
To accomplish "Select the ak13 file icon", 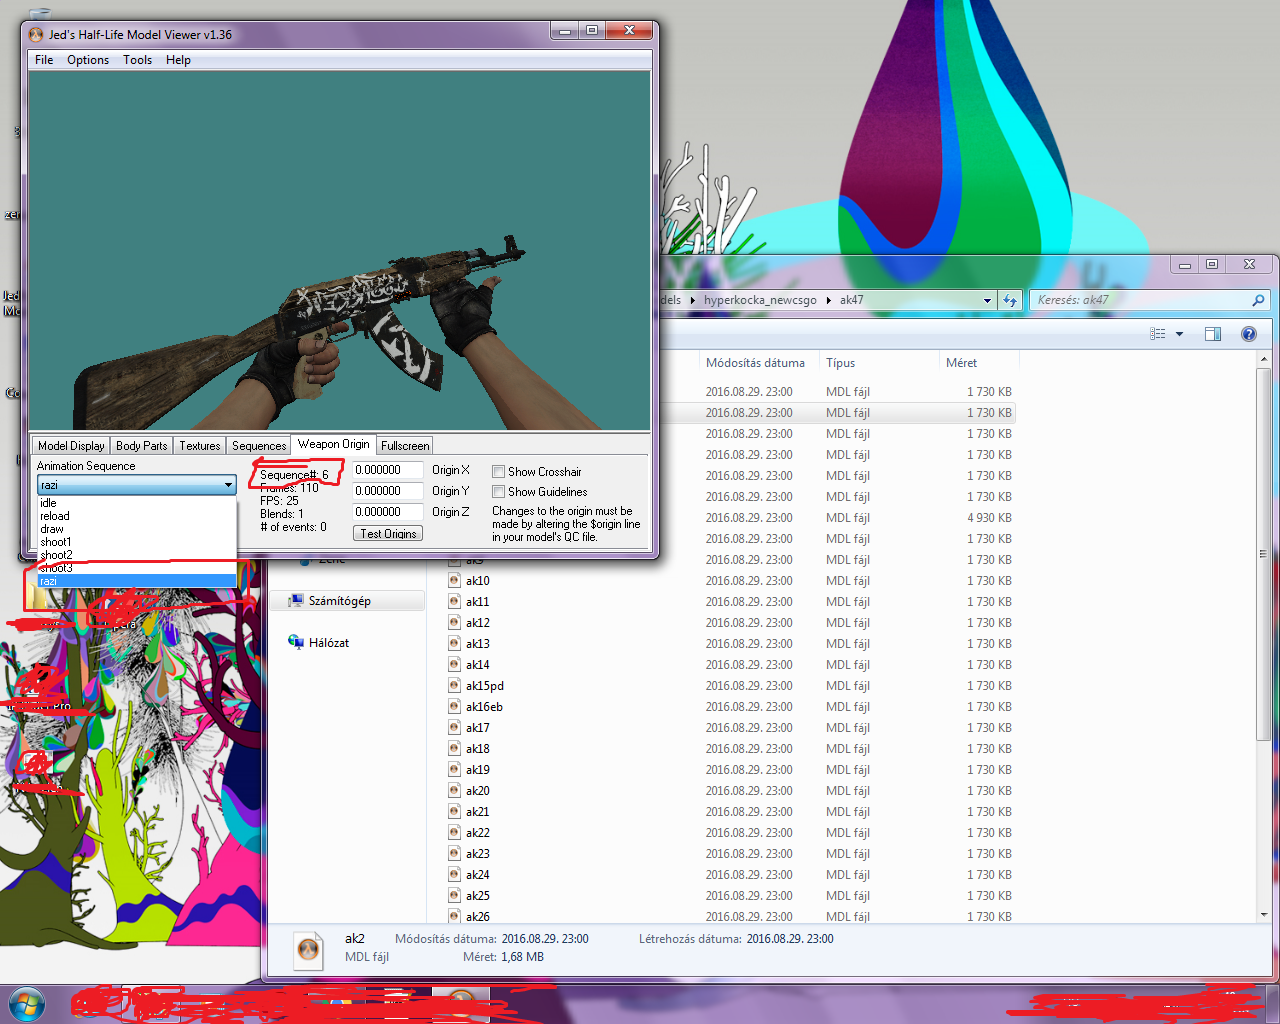I will pyautogui.click(x=455, y=643).
